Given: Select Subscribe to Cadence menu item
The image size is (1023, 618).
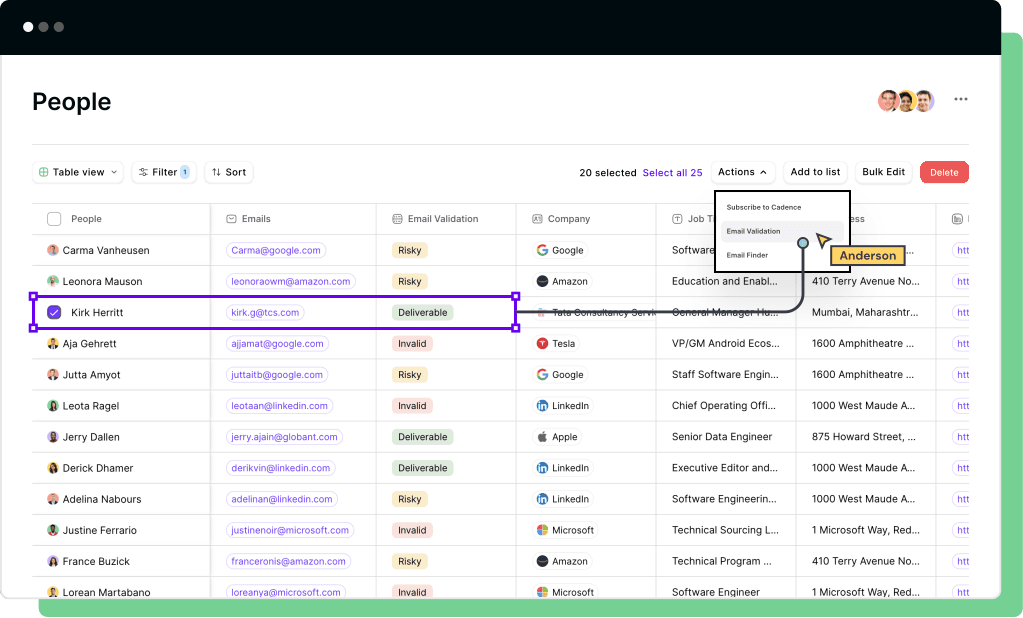Looking at the screenshot, I should [763, 207].
